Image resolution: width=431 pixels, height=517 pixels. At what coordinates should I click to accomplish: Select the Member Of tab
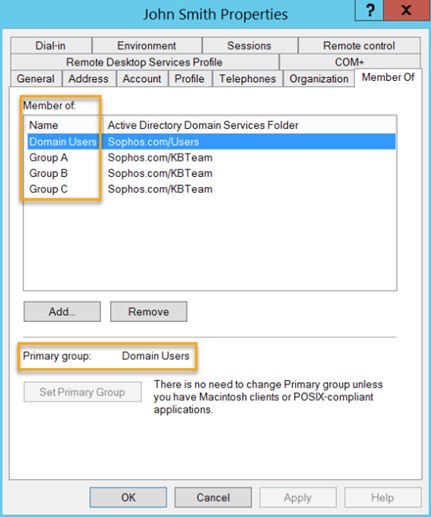click(x=388, y=77)
